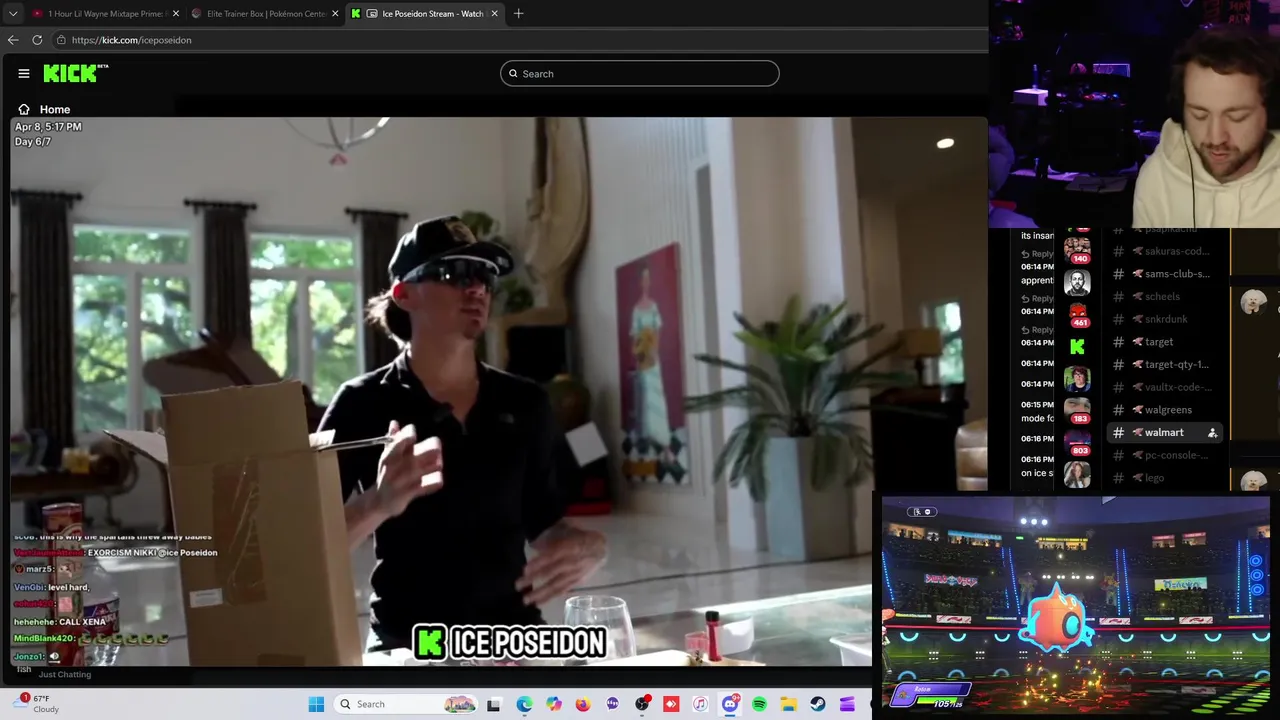Open the vaultx-code channel
Screen dimensions: 1280x720
[x=1167, y=387]
